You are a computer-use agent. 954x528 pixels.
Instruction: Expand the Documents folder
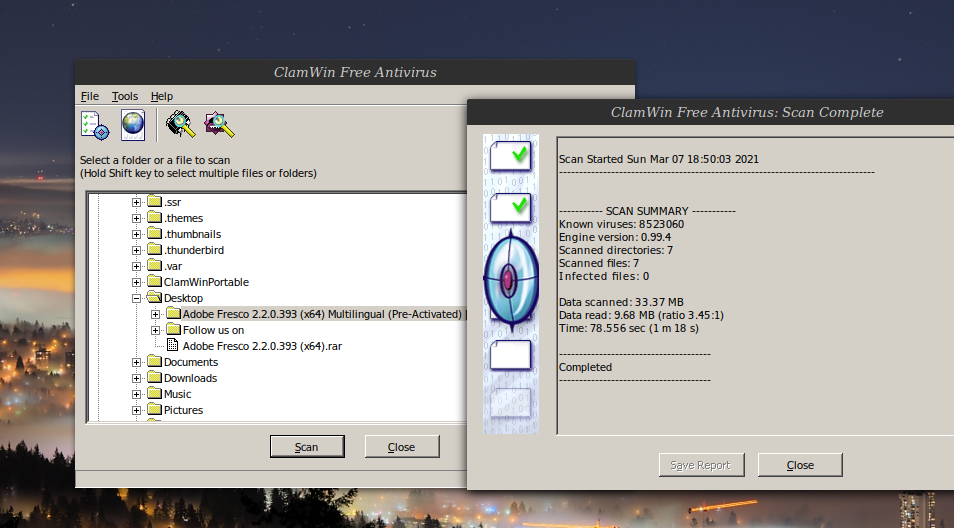[136, 363]
